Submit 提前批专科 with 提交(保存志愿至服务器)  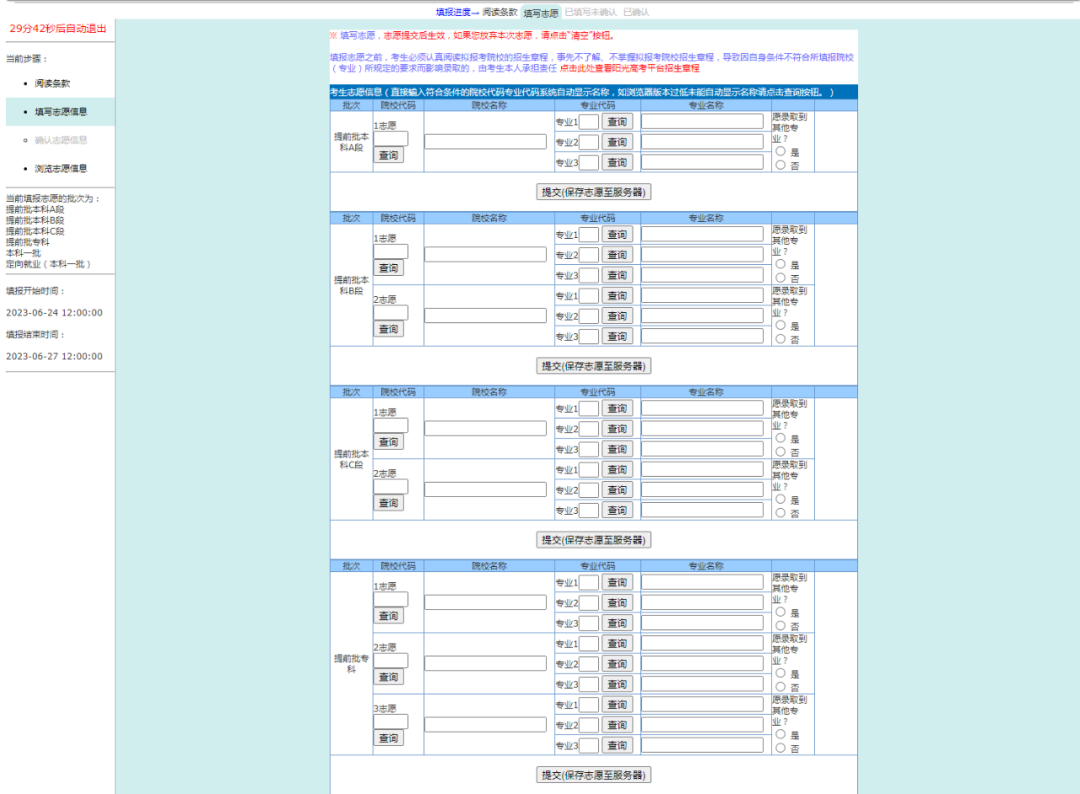tap(593, 775)
